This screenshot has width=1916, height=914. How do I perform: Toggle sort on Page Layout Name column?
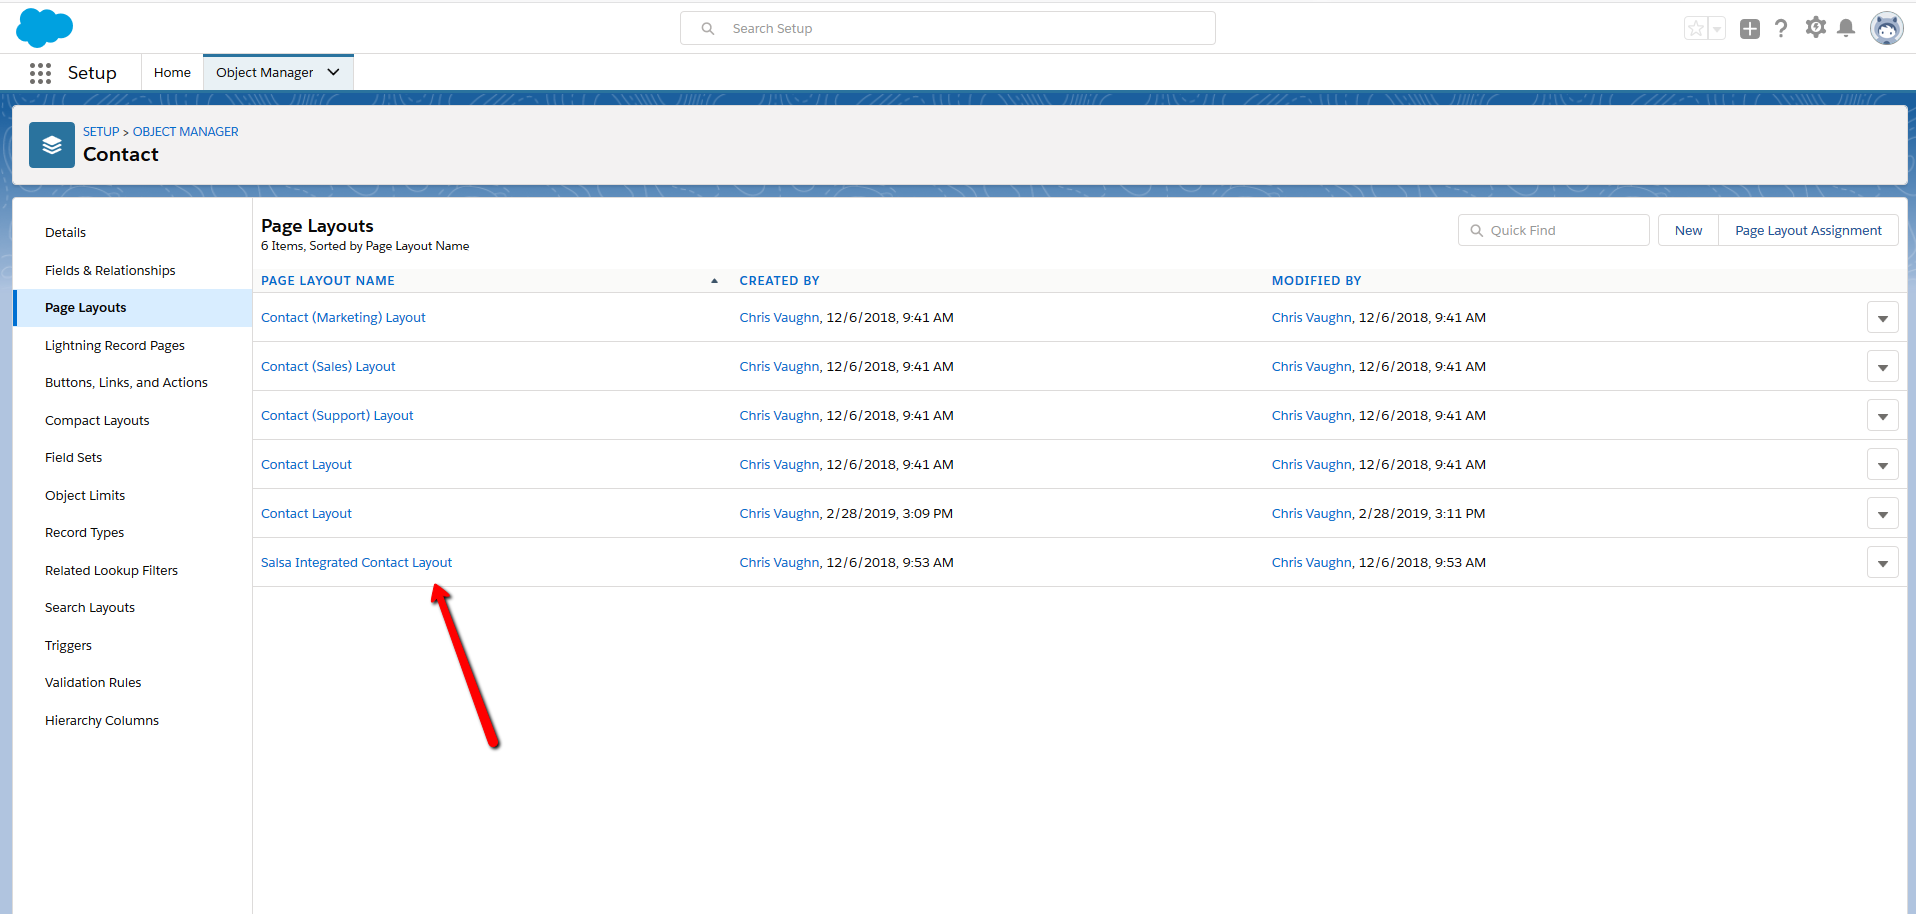click(327, 280)
